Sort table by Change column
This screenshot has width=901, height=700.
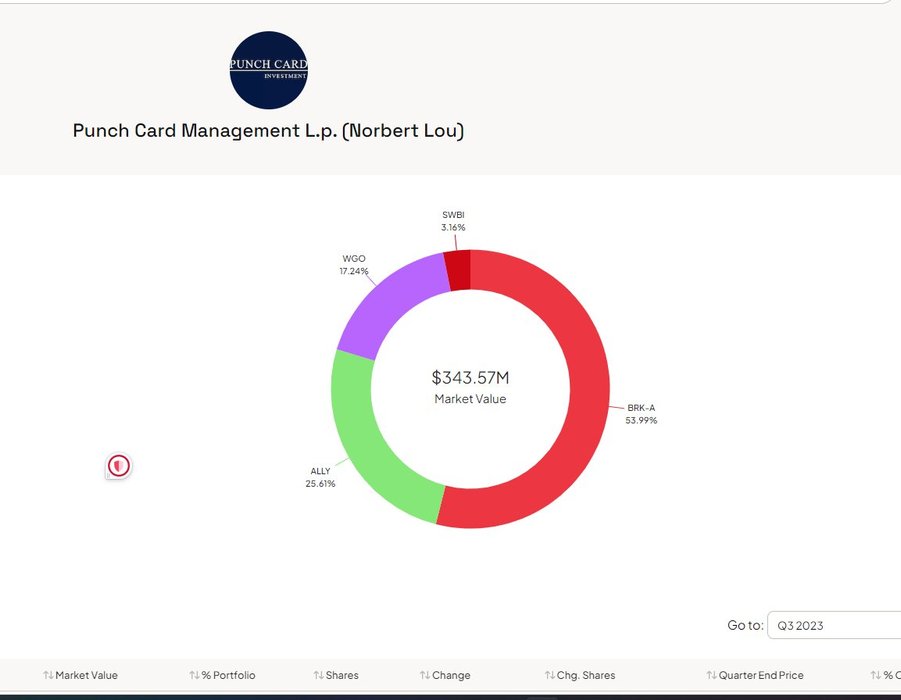(445, 675)
